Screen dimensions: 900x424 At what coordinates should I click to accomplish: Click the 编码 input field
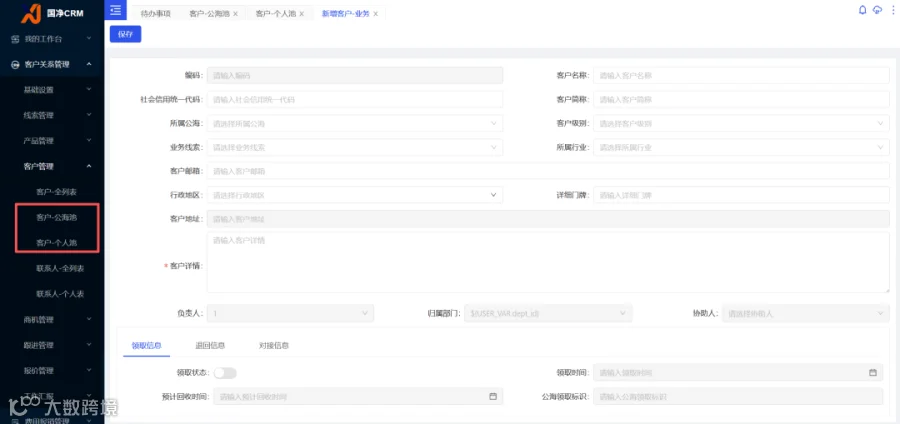(x=355, y=75)
